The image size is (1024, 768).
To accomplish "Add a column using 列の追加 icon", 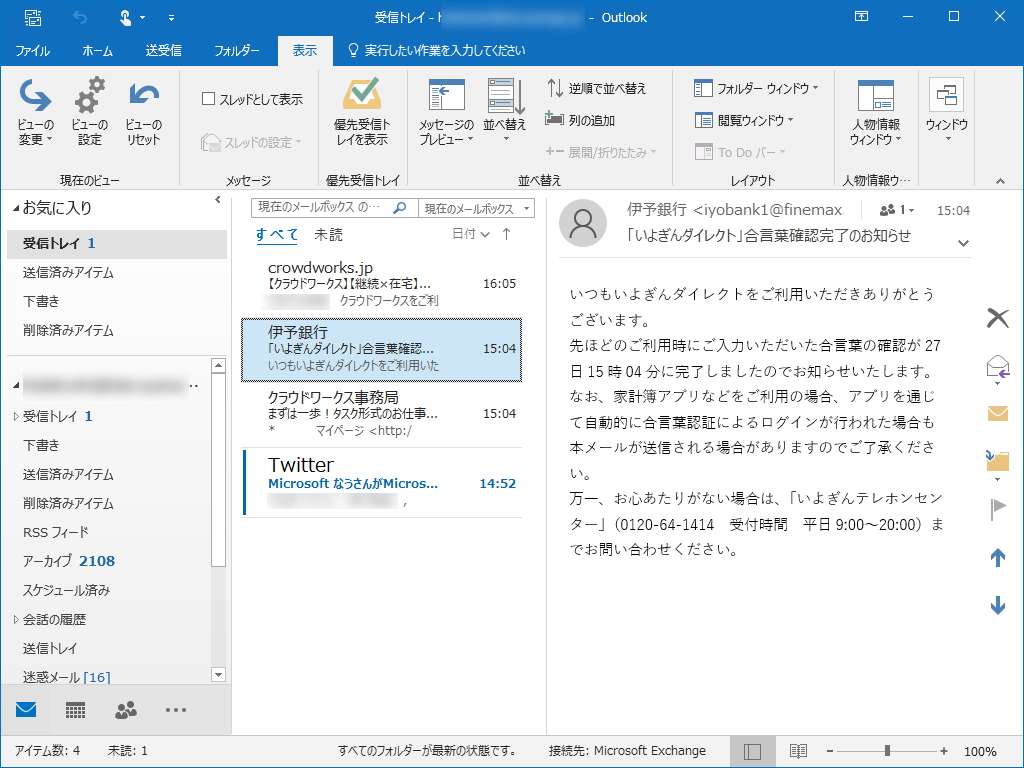I will (x=552, y=118).
